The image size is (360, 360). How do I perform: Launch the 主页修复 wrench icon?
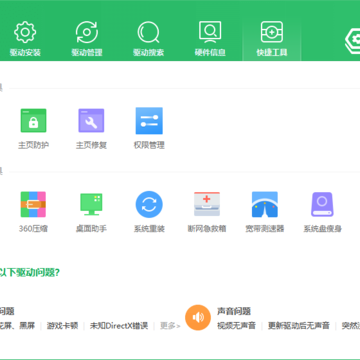pos(91,120)
